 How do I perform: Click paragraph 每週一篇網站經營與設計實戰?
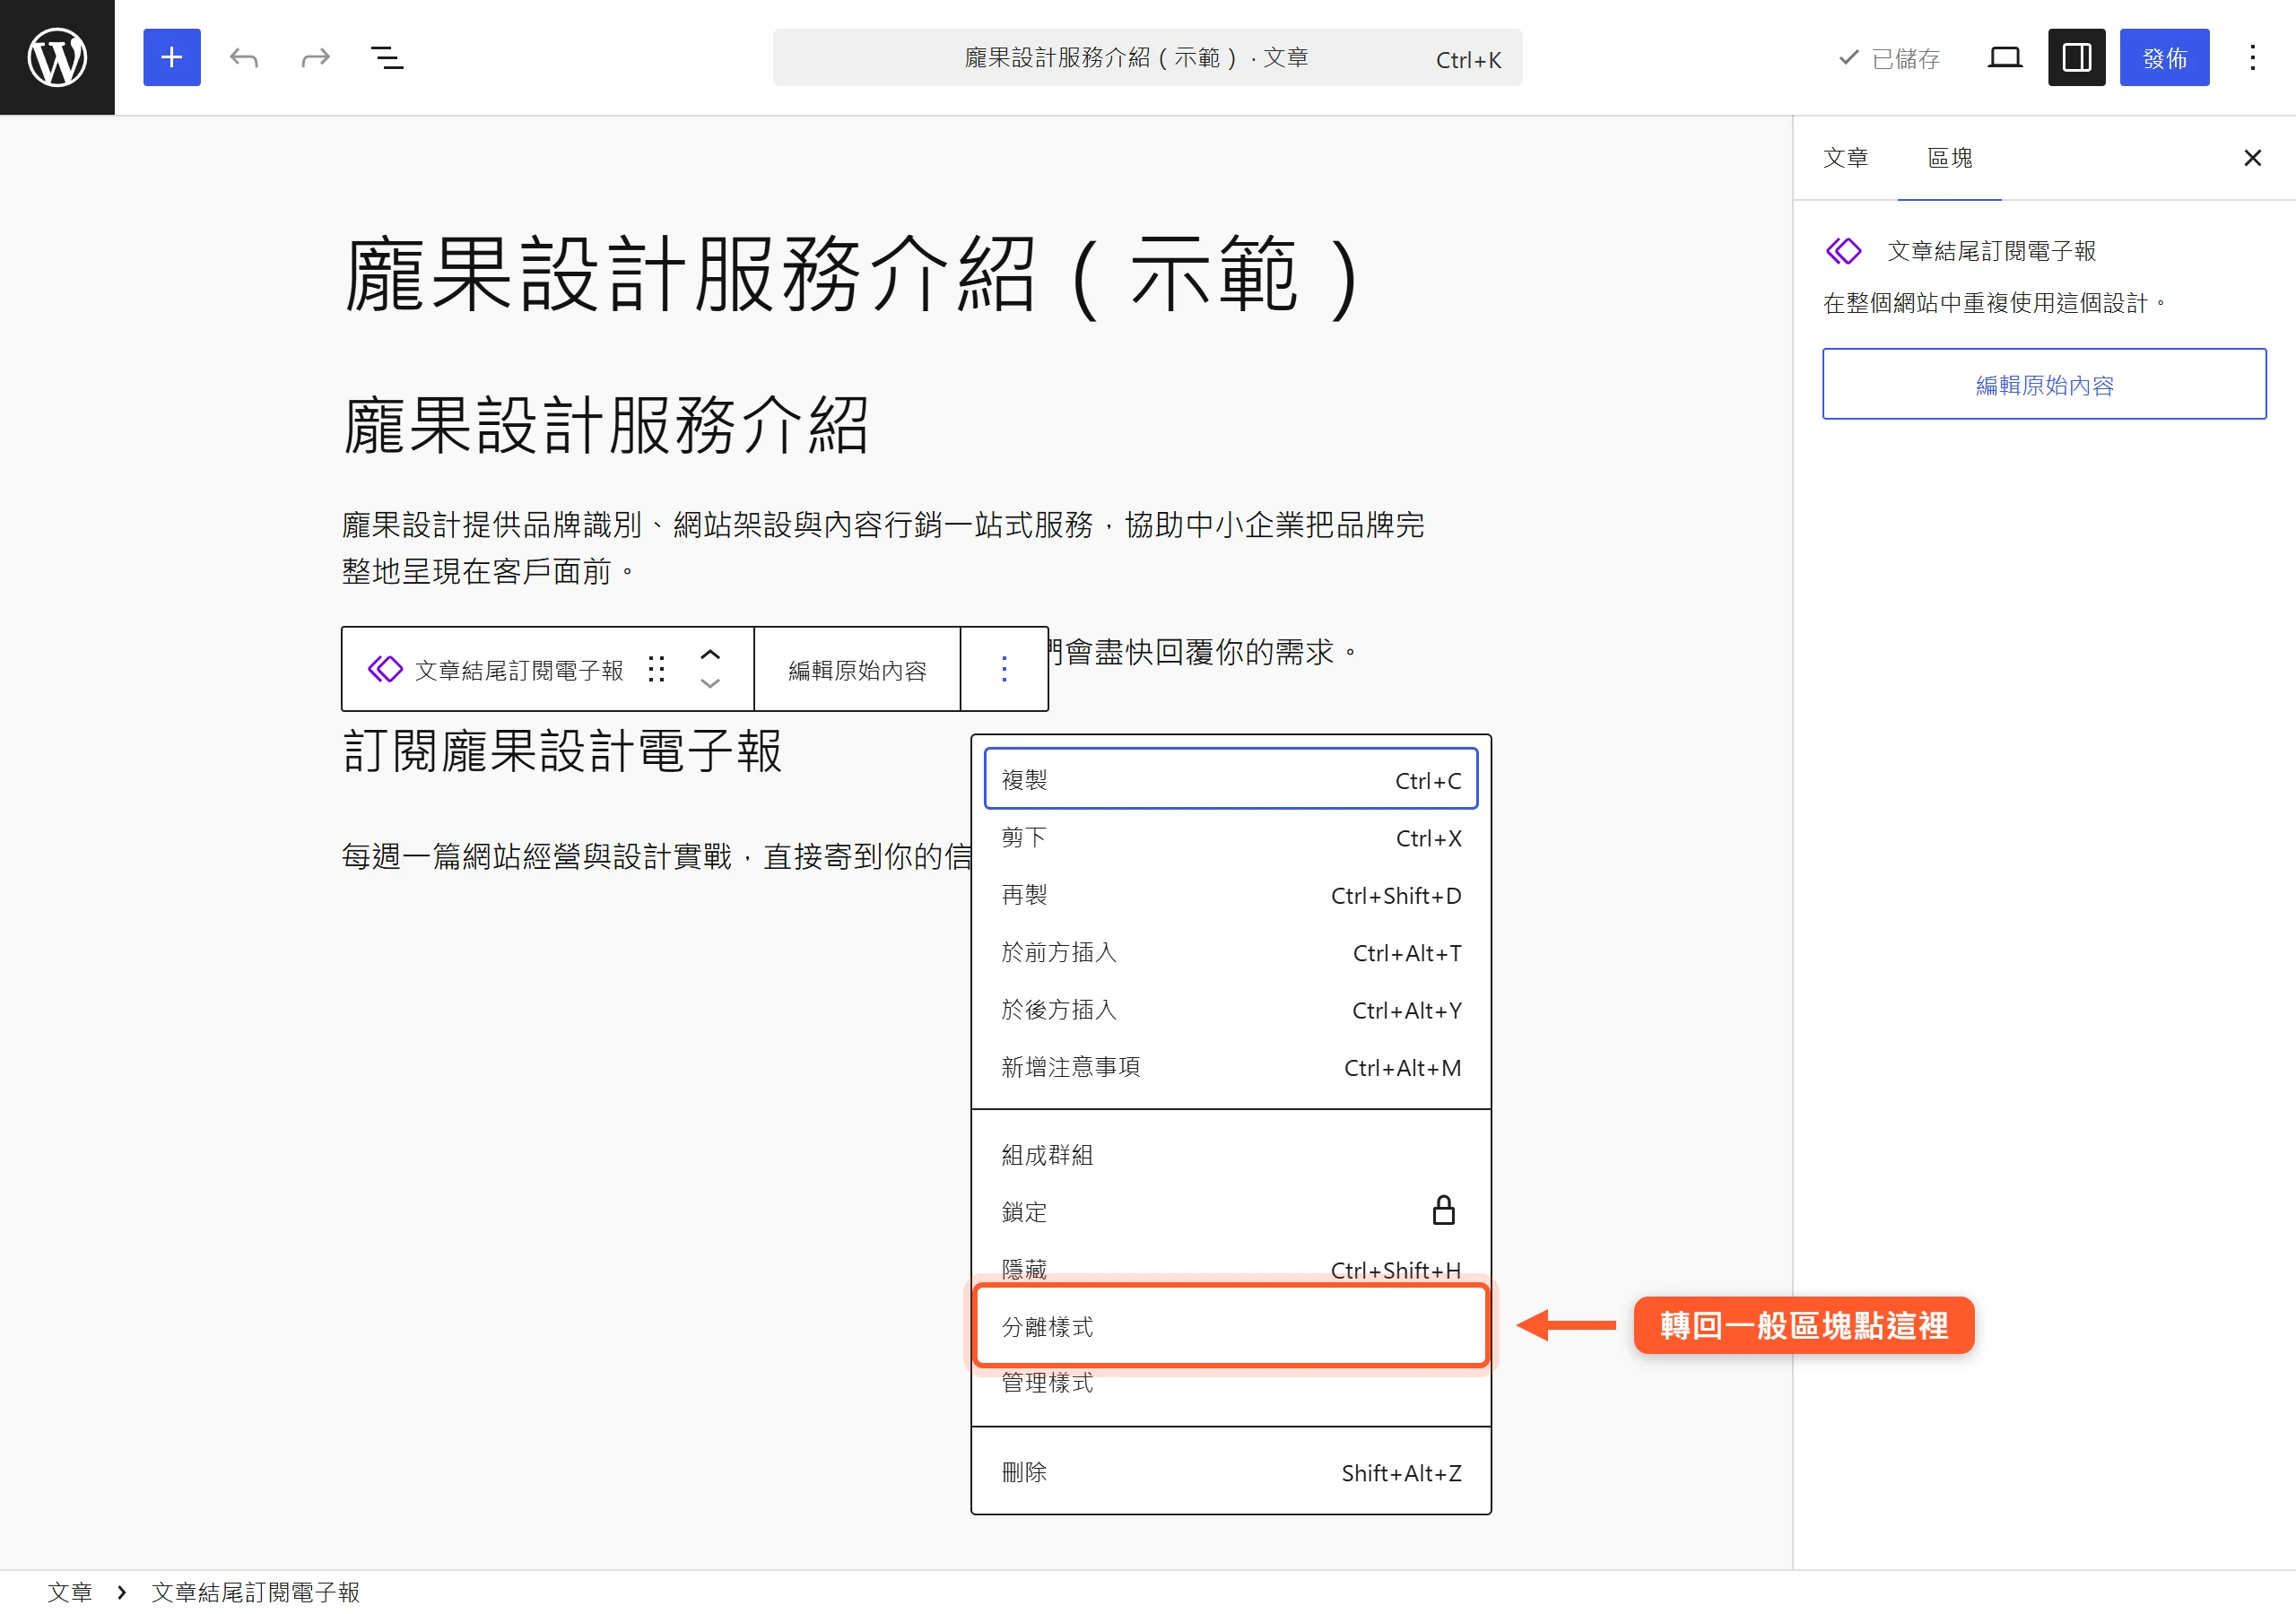coord(656,856)
